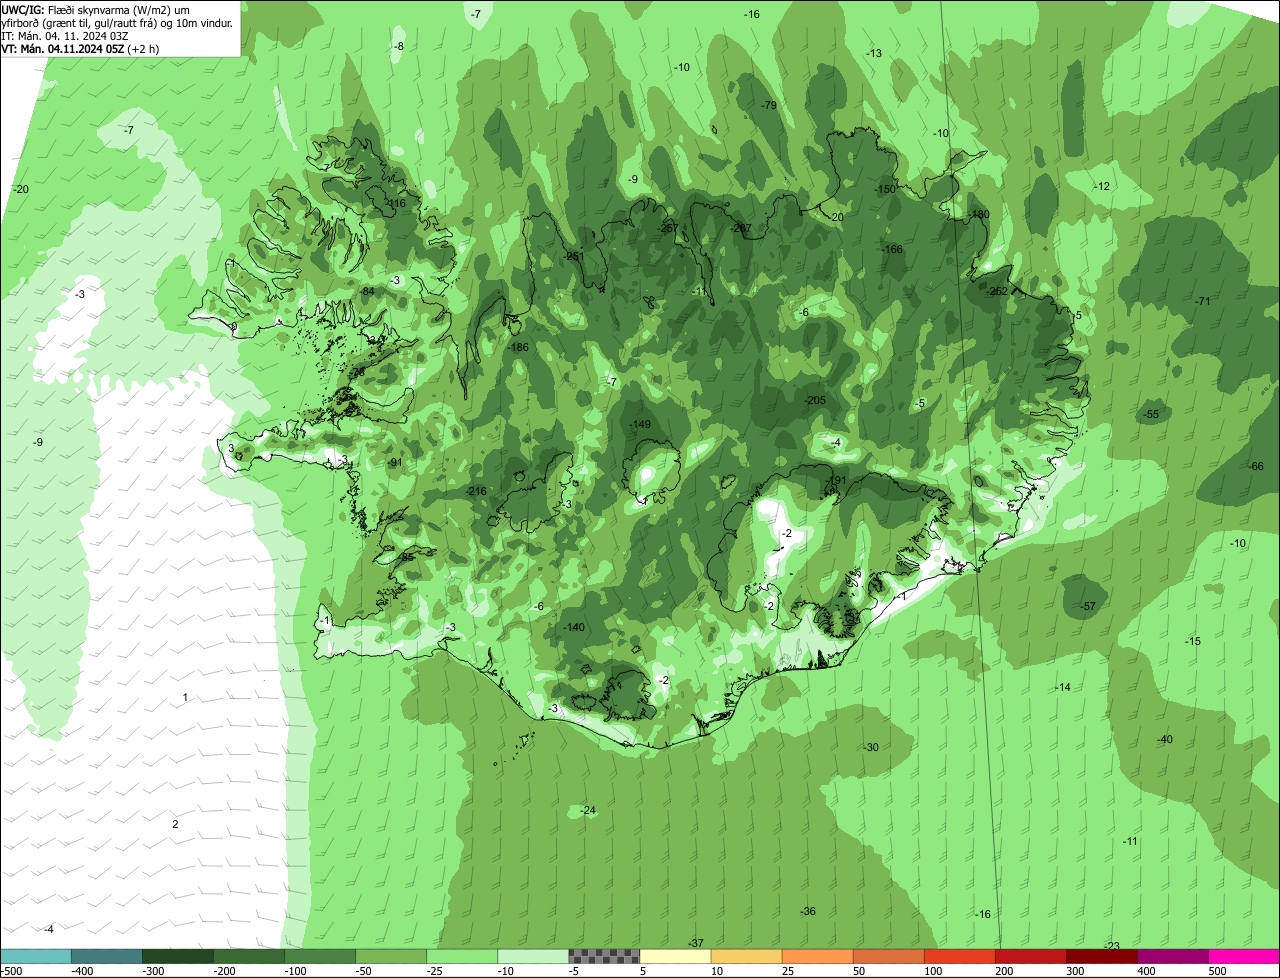Click the map value '-30' south of Iceland
This screenshot has height=978, width=1280.
871,747
